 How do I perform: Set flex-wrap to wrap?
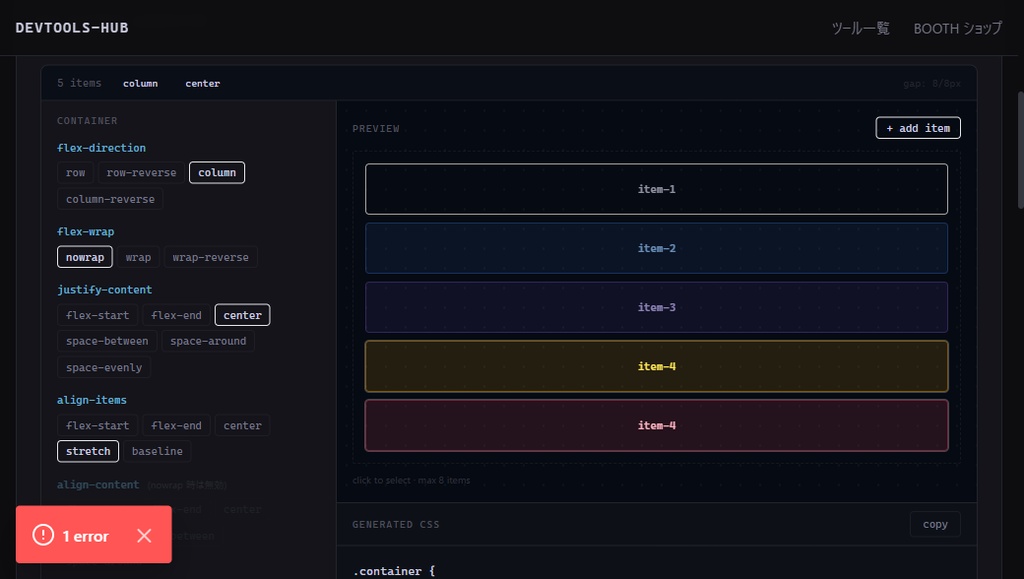(138, 257)
